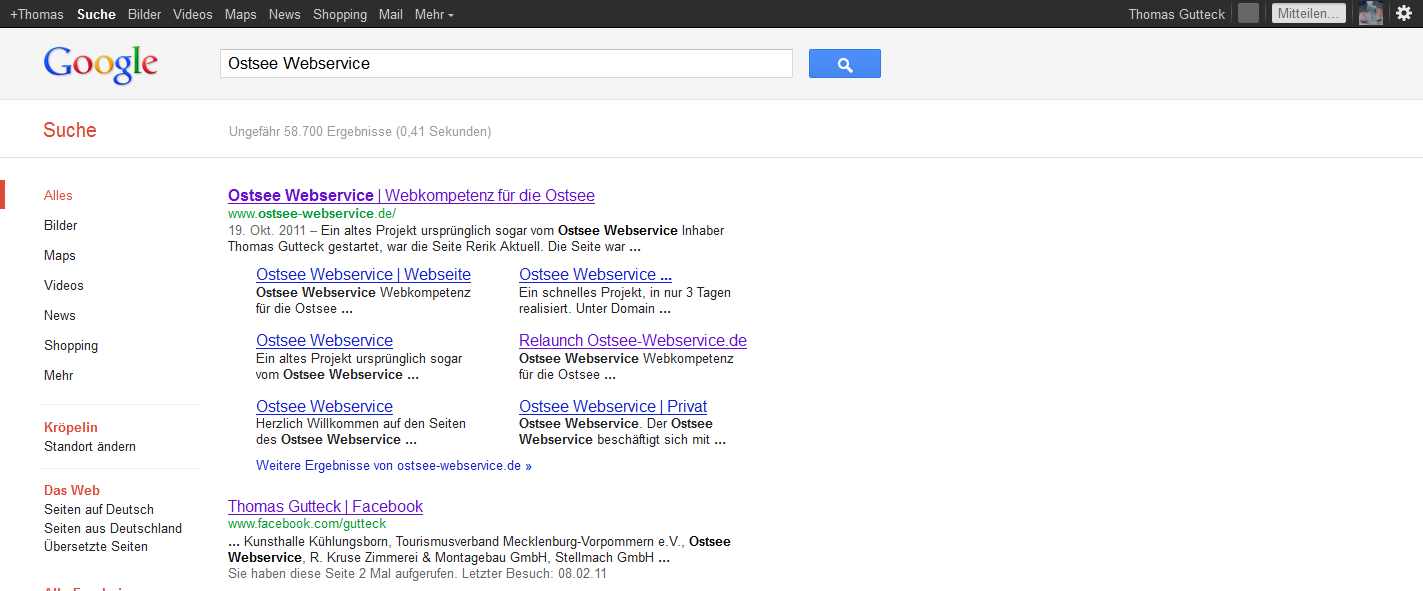Open sitelink above 'Ein altes Projekt ursprünglich' snippet
1423x591 pixels.
[324, 341]
